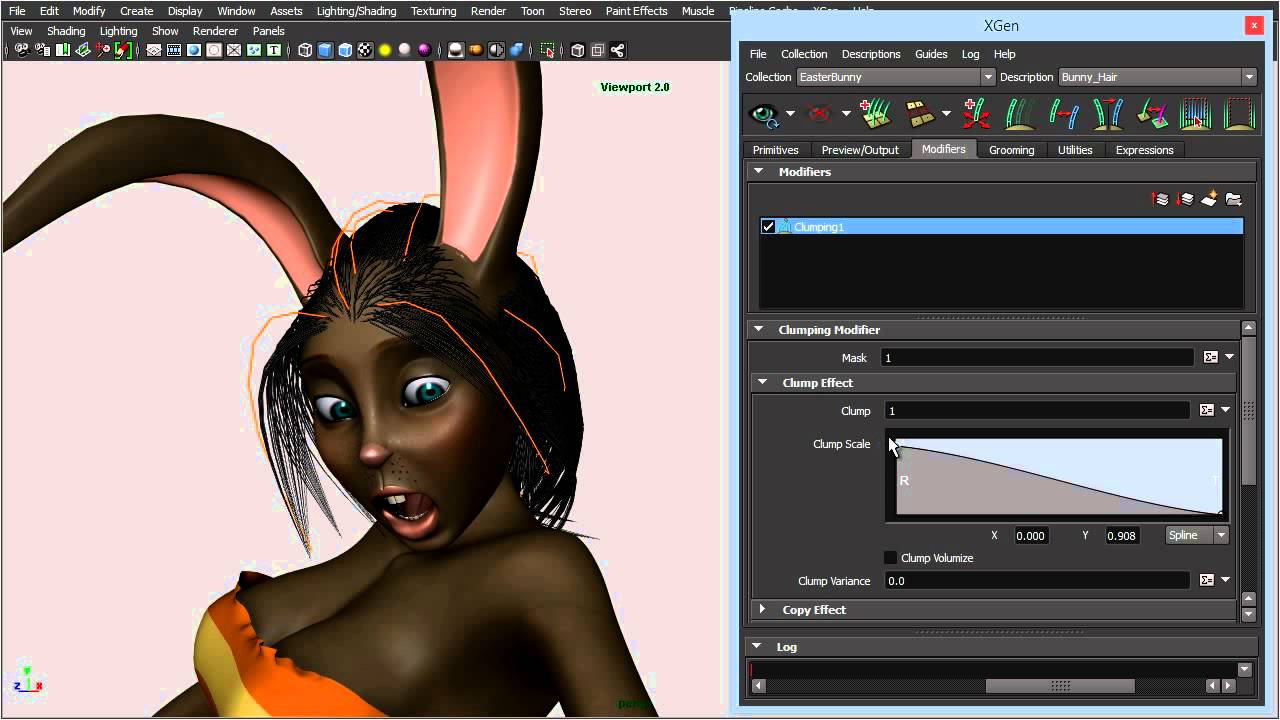Viewport: 1280px width, 720px height.
Task: Enable the Clump Volumize checkbox
Action: coord(890,558)
